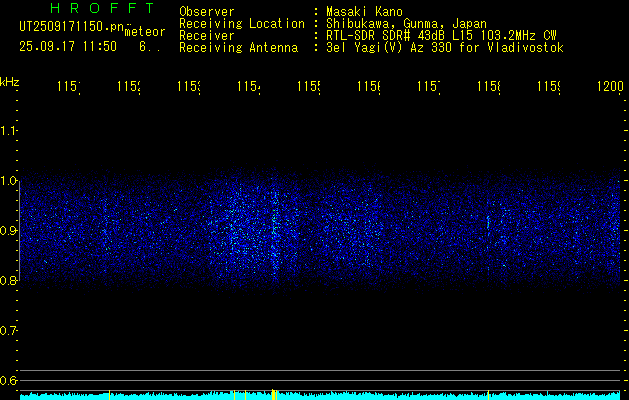Select the observer name Masaki Kano
Viewport: 629px width, 400px height.
tap(364, 11)
